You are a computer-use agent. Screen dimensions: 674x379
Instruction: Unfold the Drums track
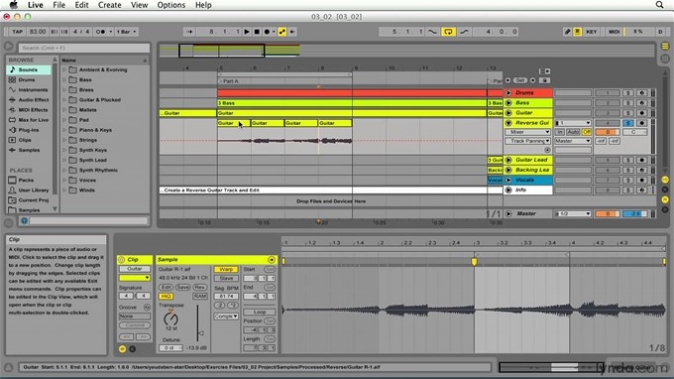(509, 93)
